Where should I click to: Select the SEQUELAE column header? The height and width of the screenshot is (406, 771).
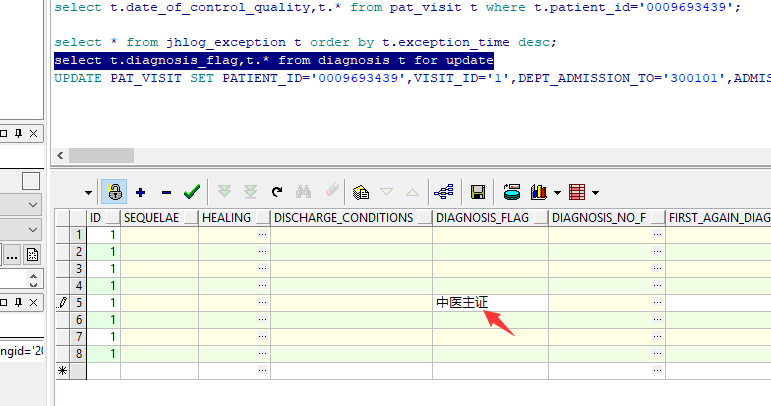pos(159,218)
